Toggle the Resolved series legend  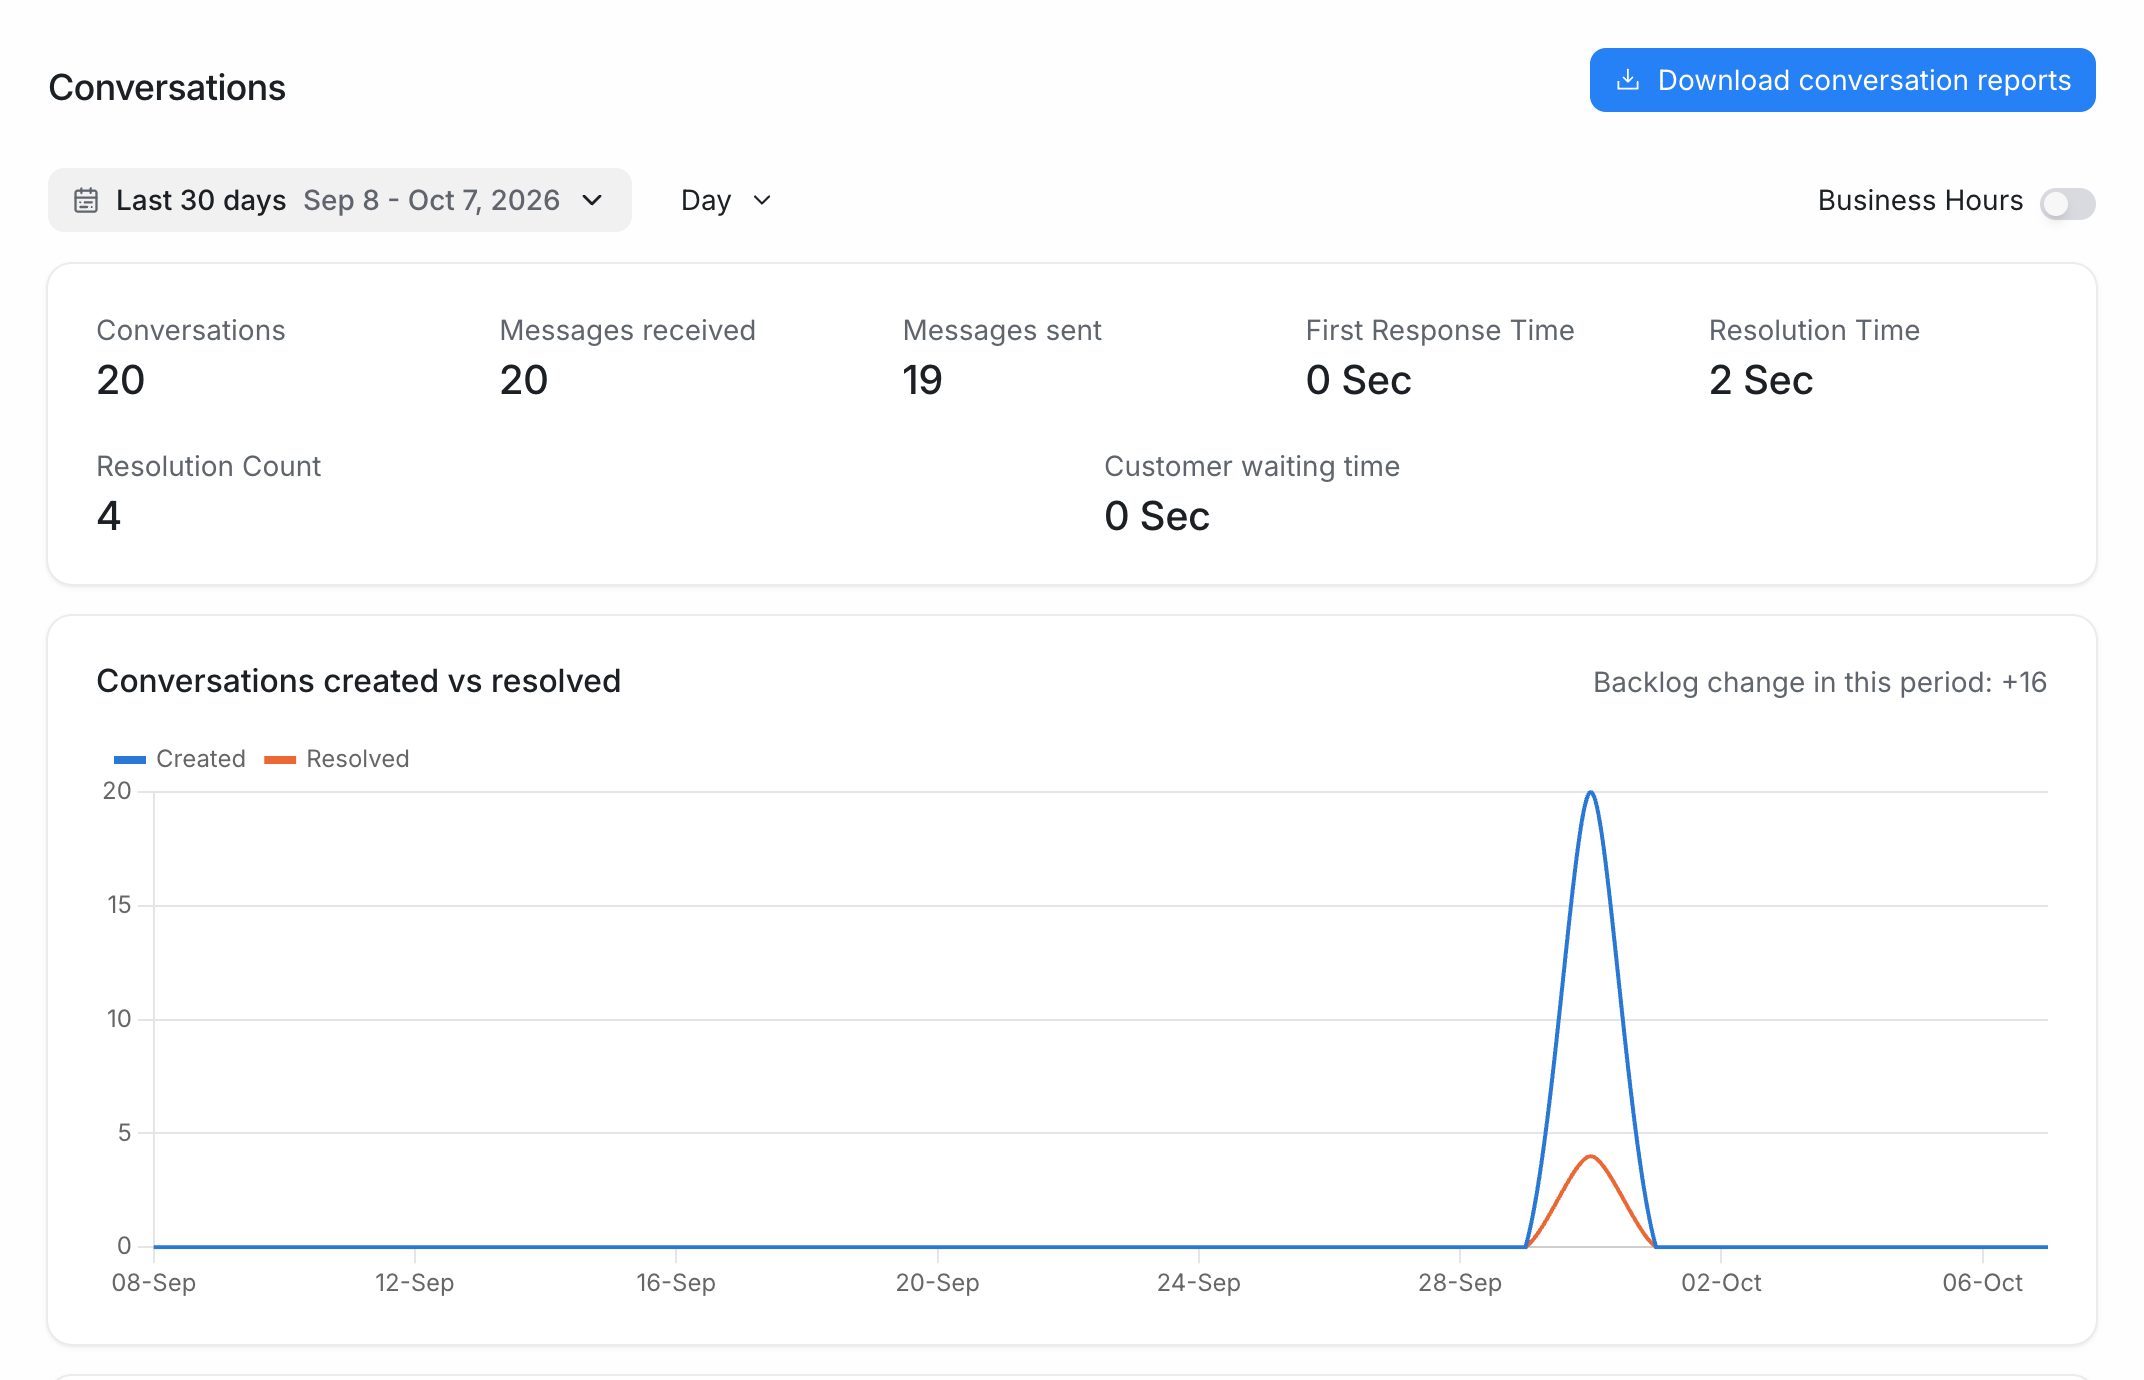coord(337,759)
